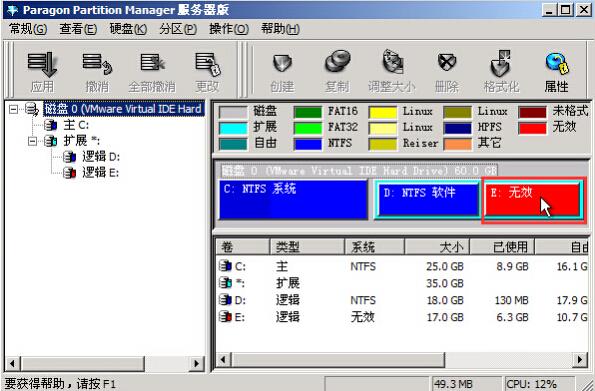Viewport: 595px width, 391px height.
Task: Click right arrow of volume table scrollbar
Action: tap(580, 359)
